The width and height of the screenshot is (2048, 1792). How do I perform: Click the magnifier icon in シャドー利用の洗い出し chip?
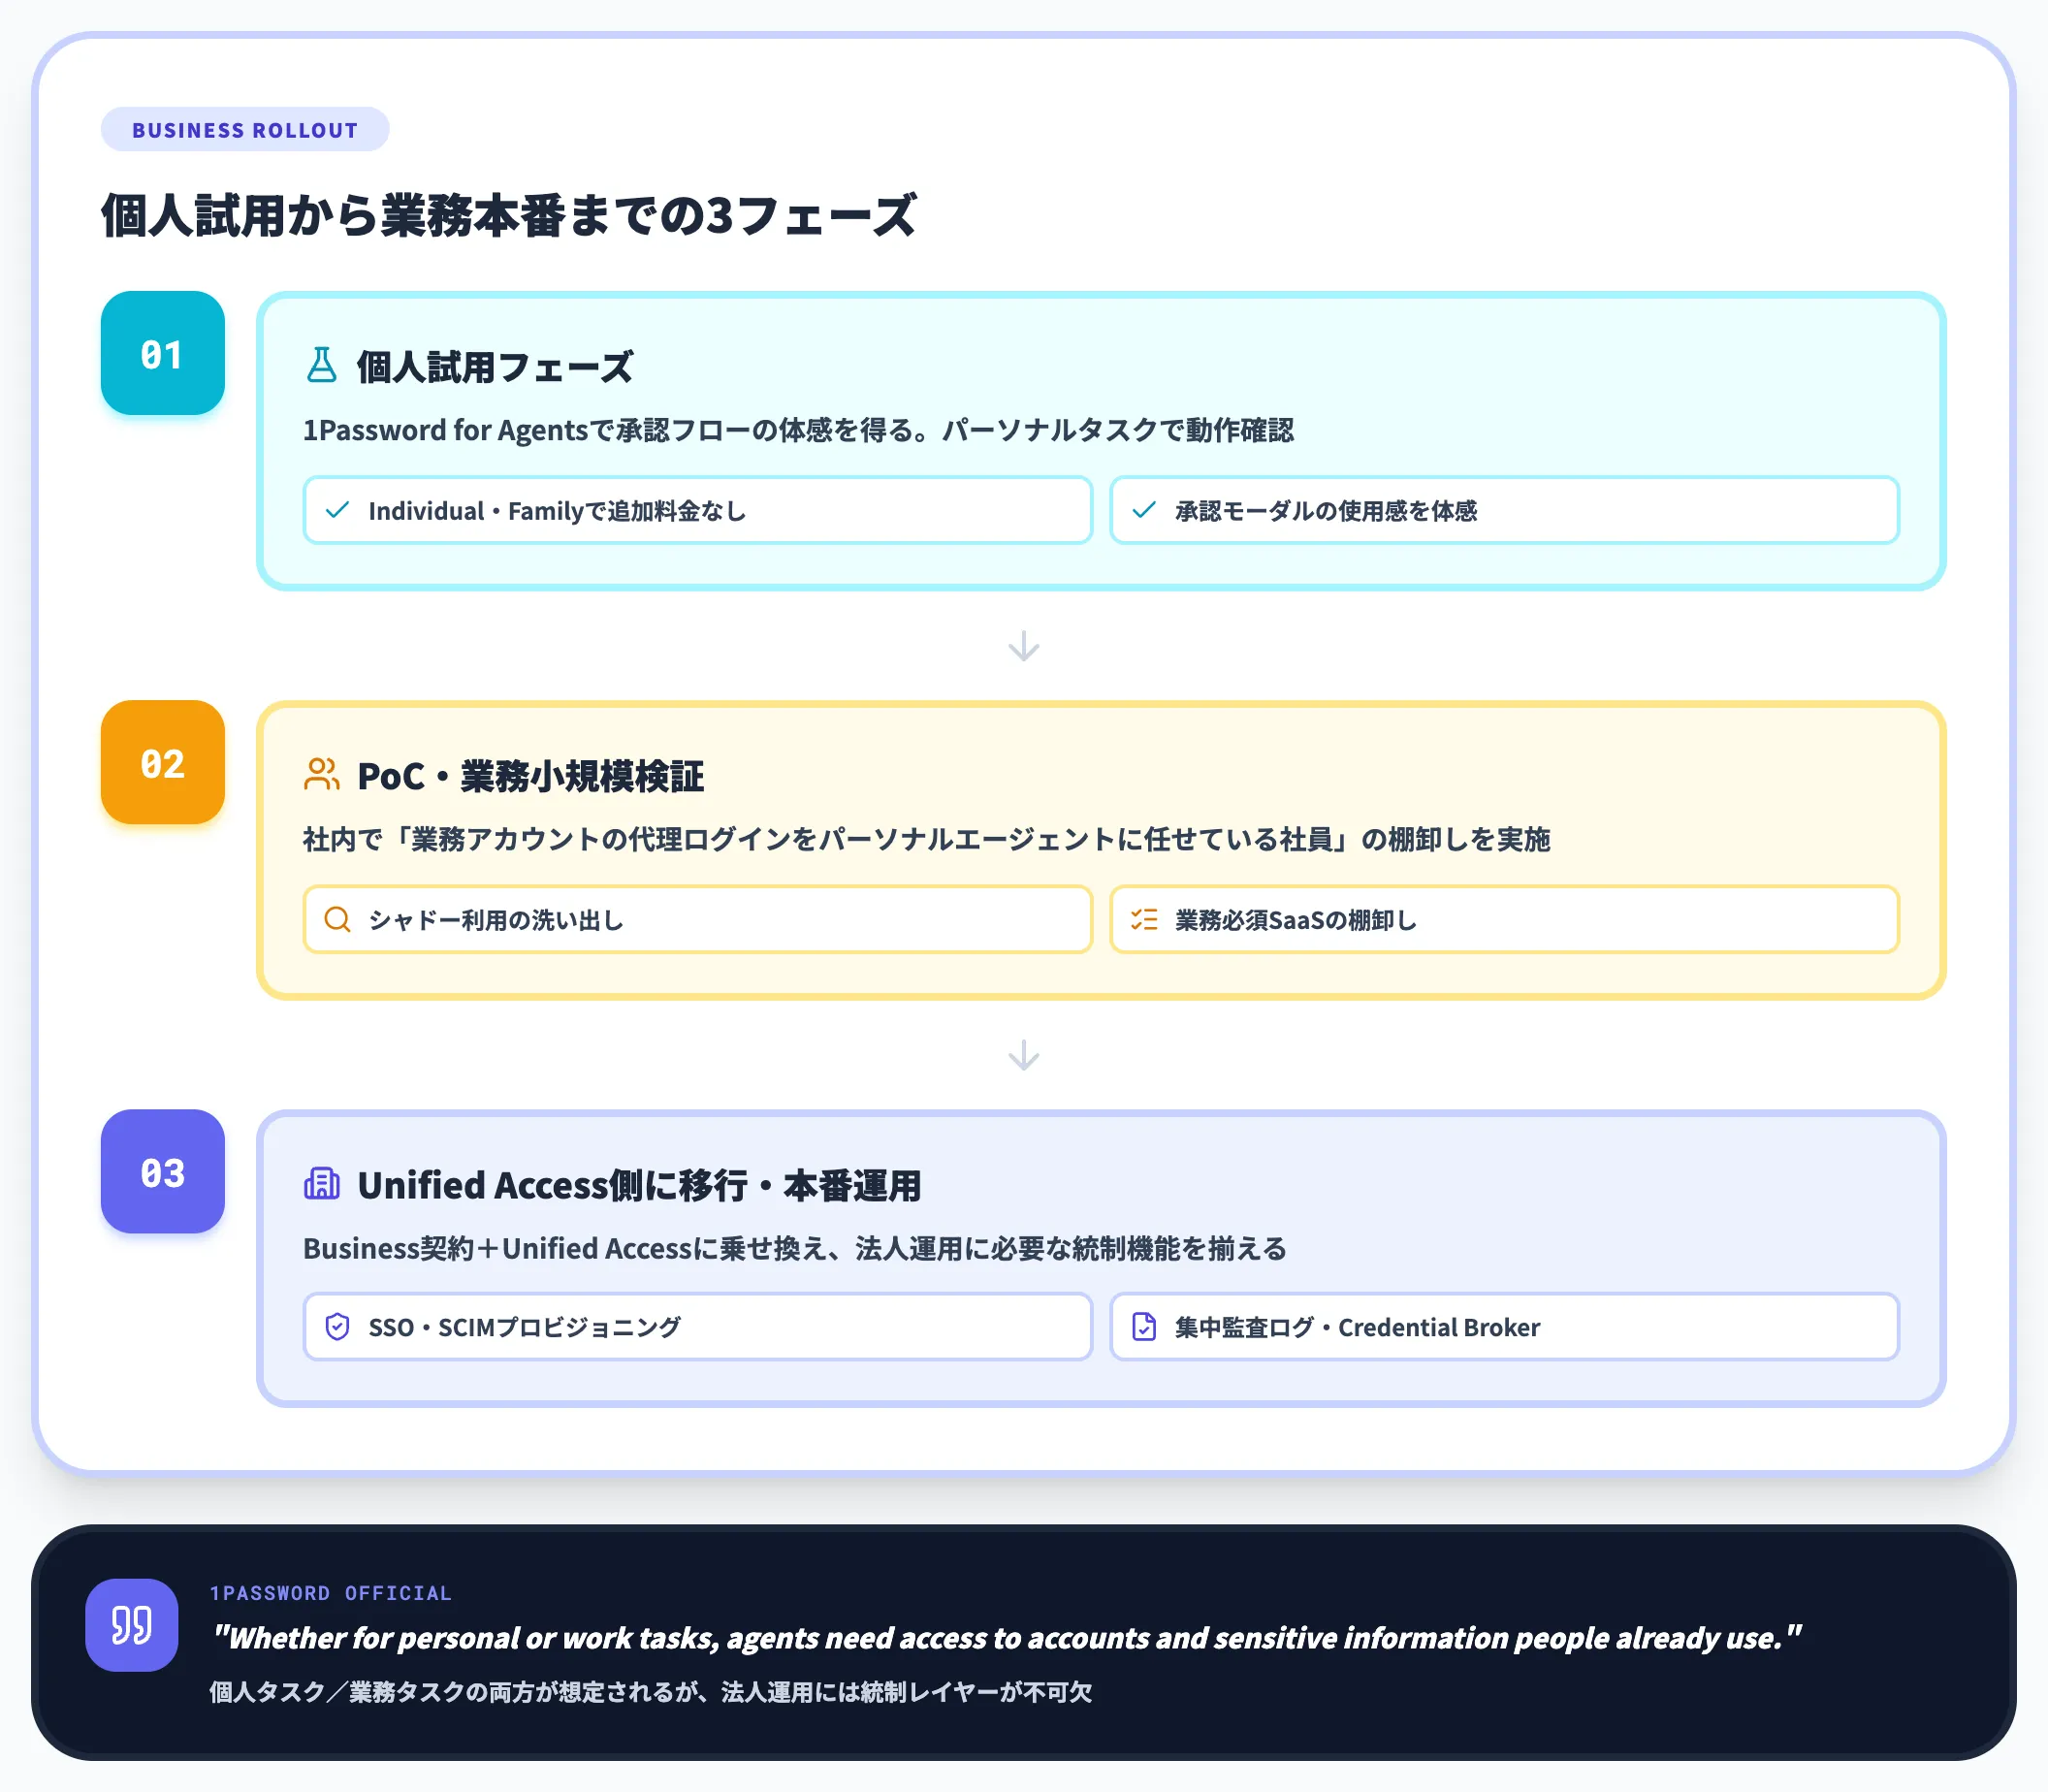[x=338, y=919]
